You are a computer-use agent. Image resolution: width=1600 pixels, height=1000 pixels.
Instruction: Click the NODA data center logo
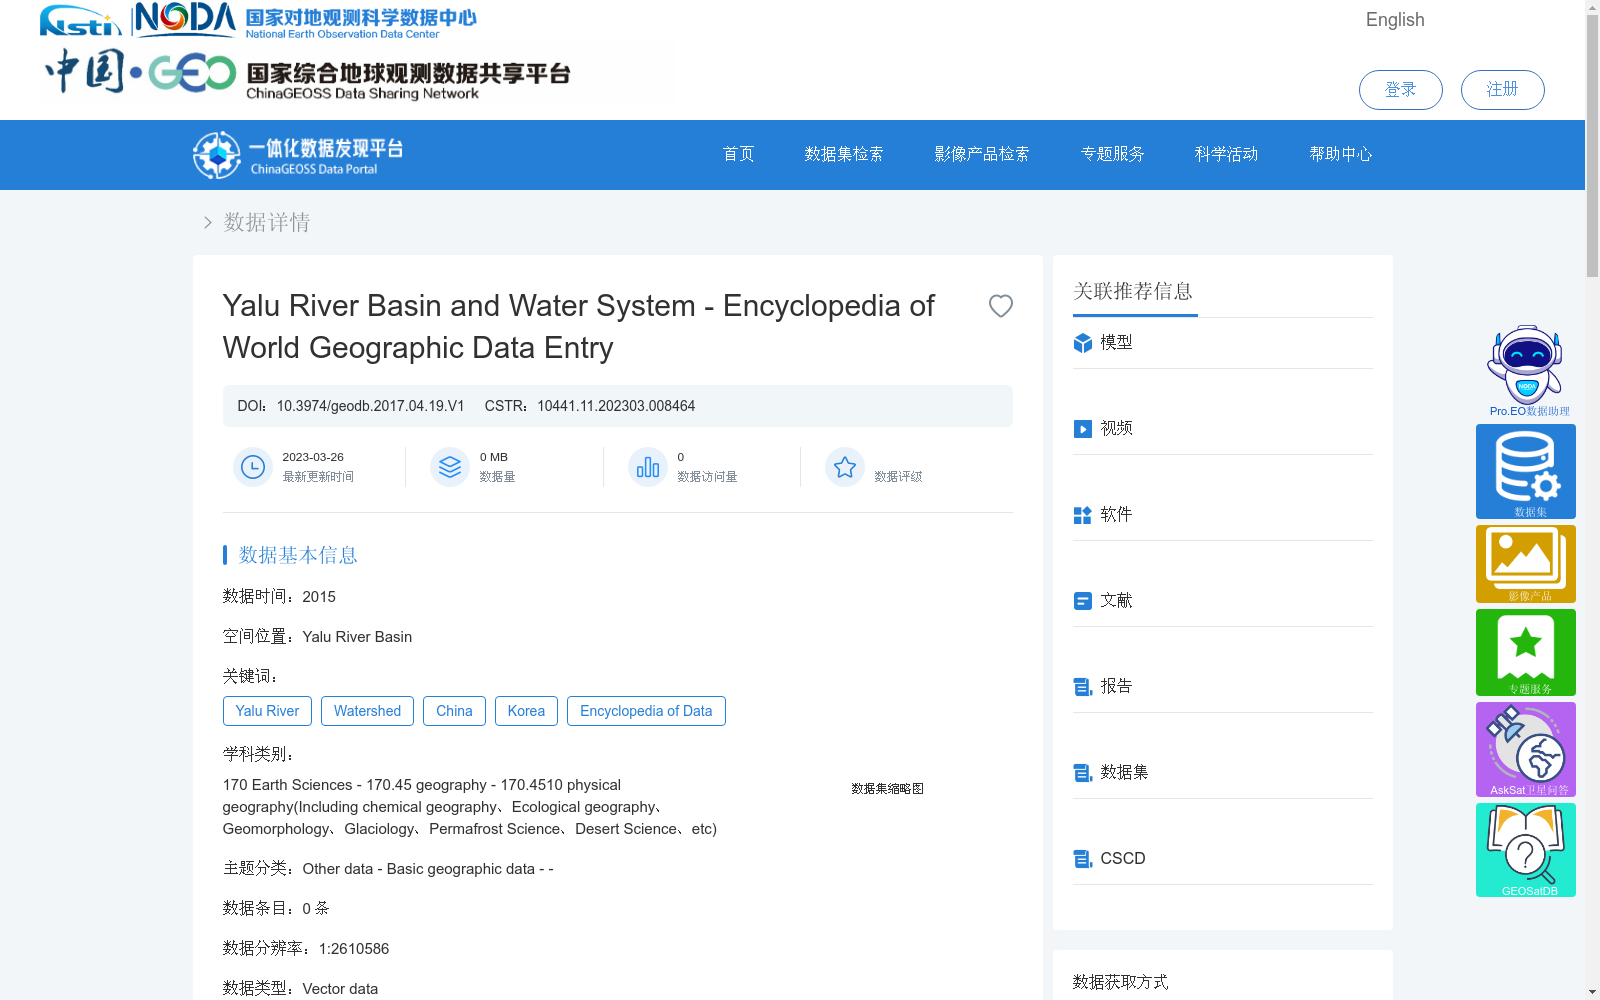point(306,20)
